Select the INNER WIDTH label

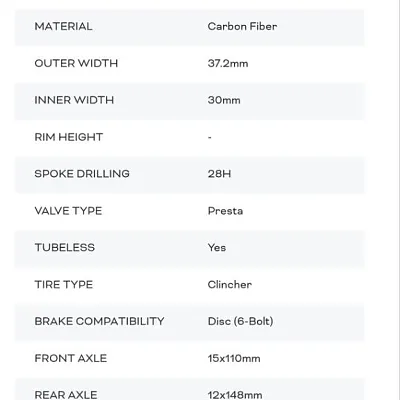pos(74,100)
